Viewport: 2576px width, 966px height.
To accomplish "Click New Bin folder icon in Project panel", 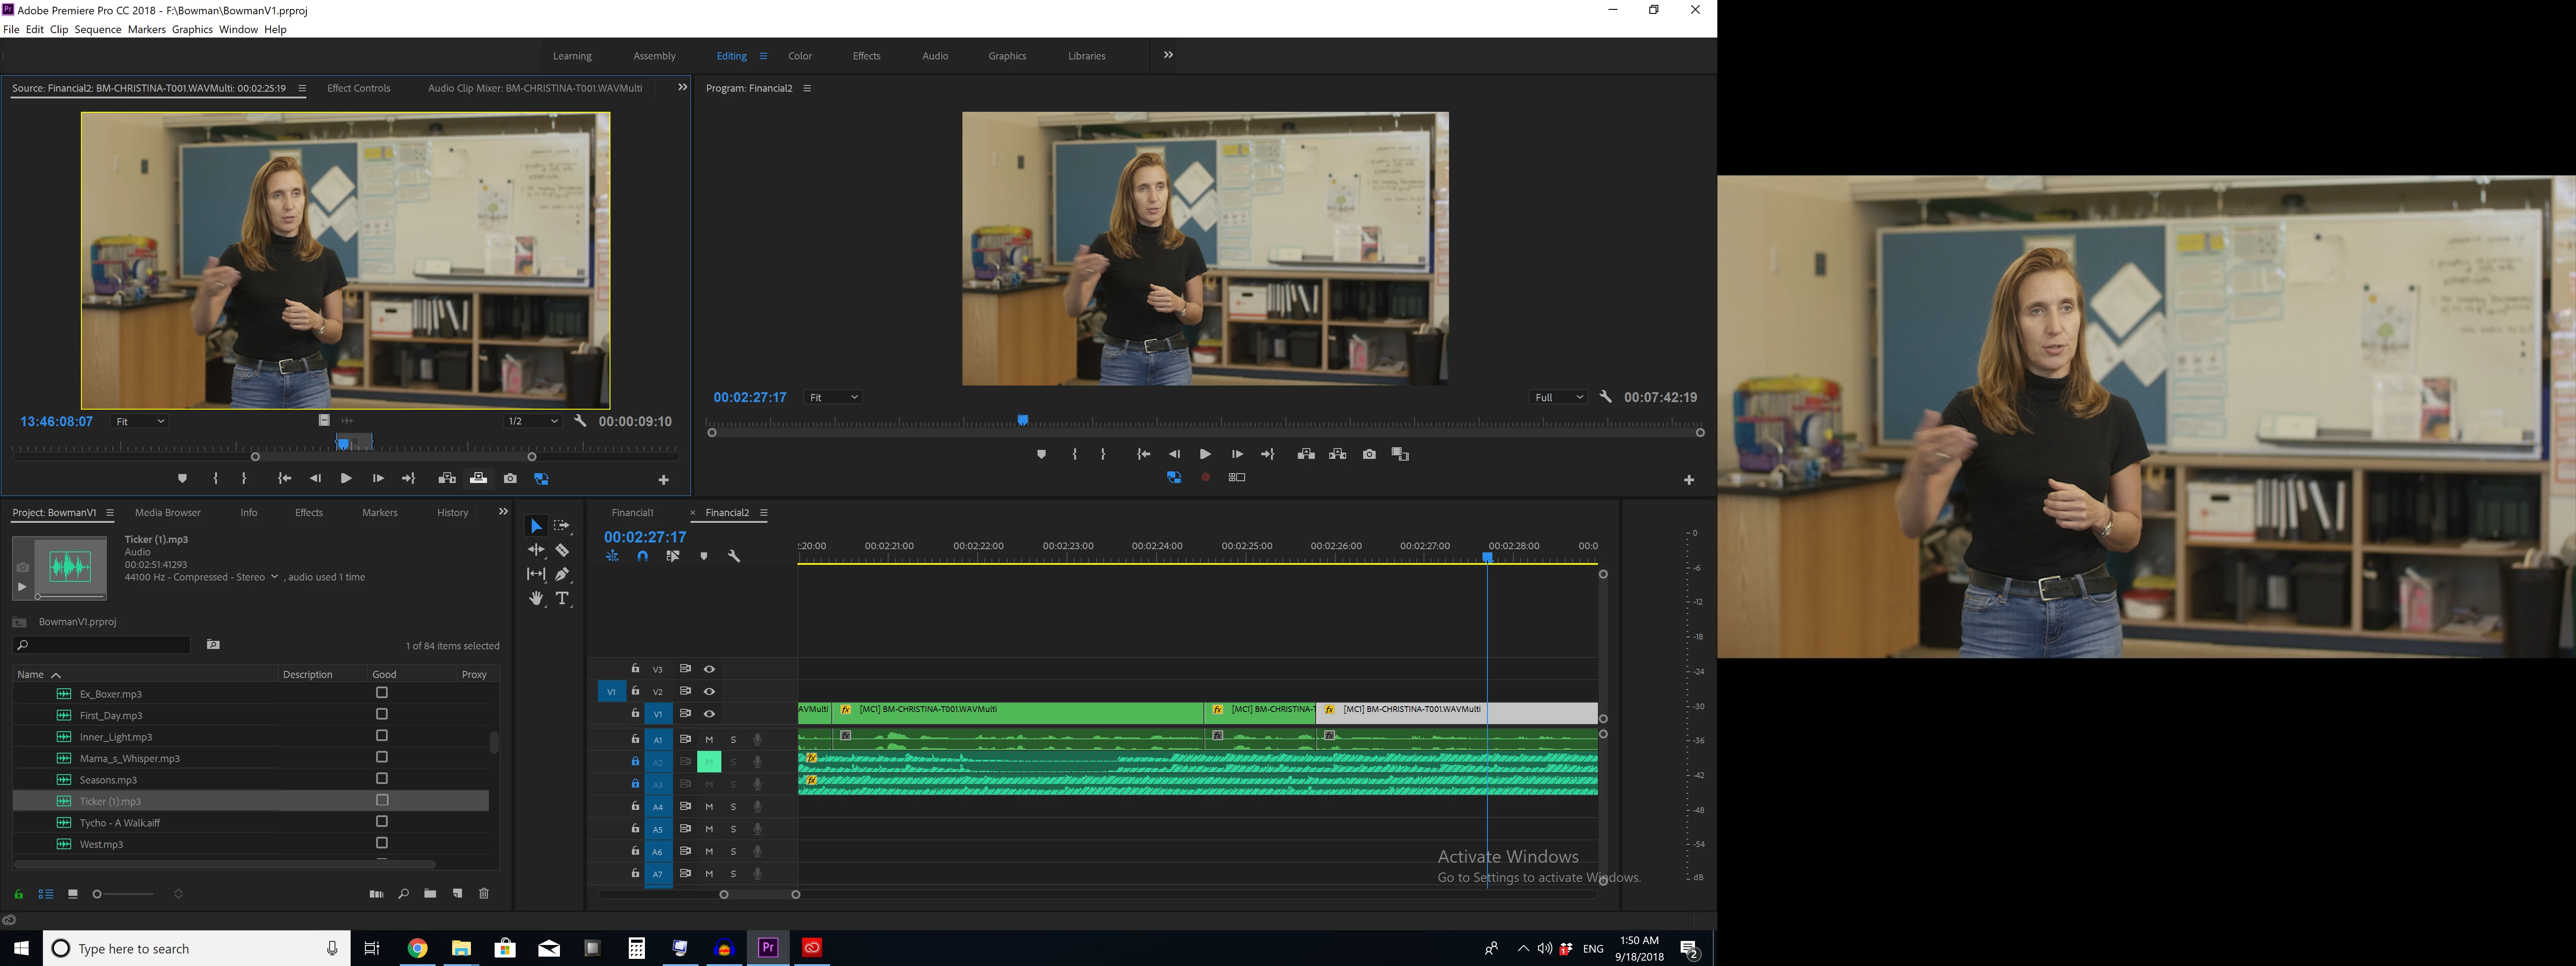I will pyautogui.click(x=430, y=893).
